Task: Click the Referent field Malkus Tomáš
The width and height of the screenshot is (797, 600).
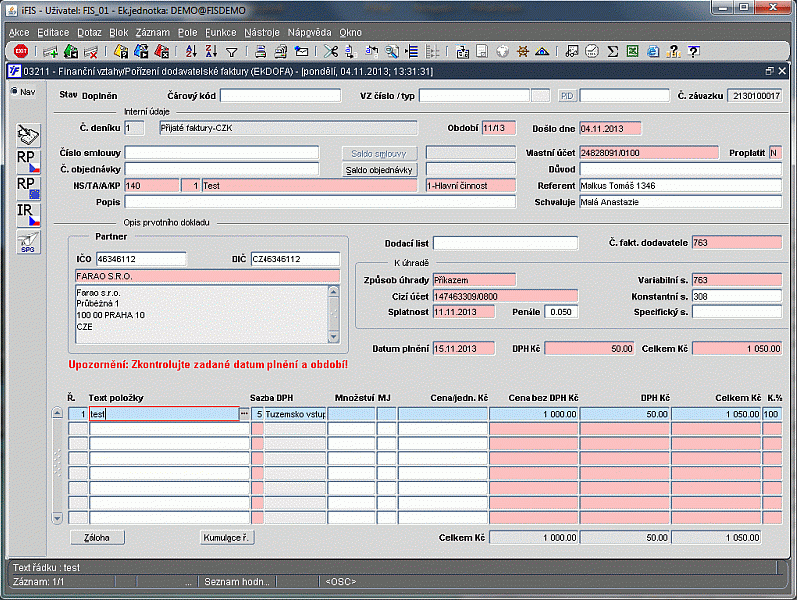Action: [680, 186]
